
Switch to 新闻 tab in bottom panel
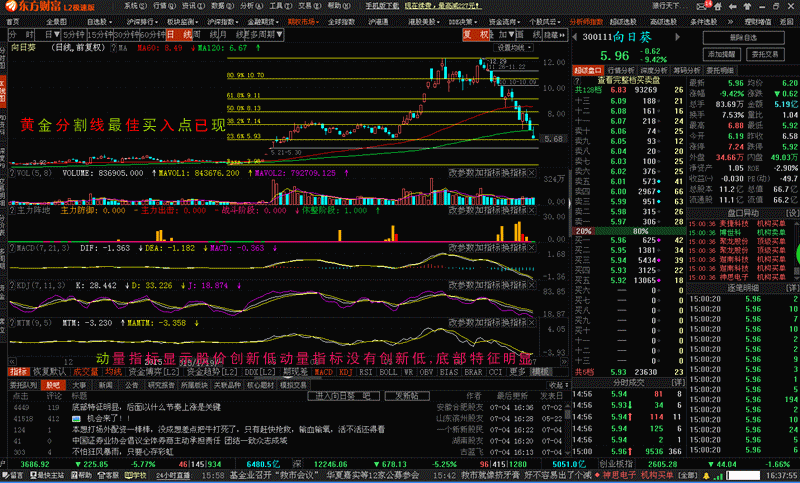point(106,385)
